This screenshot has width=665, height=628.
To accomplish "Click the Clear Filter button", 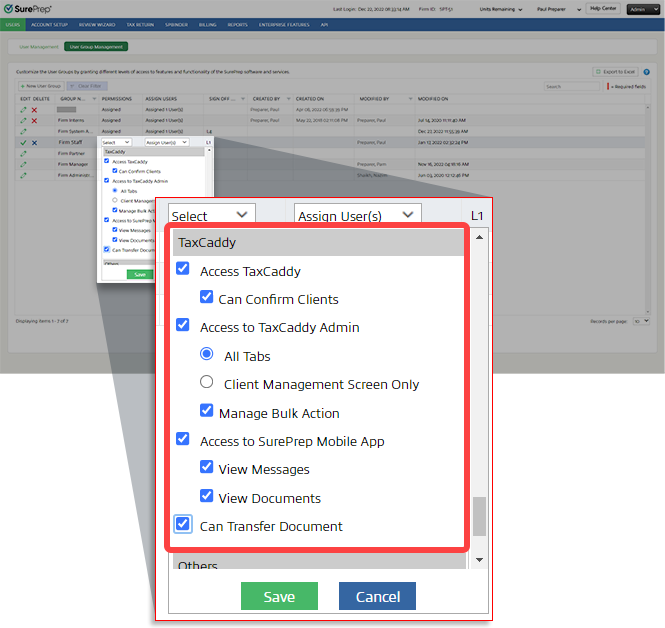I will (87, 86).
